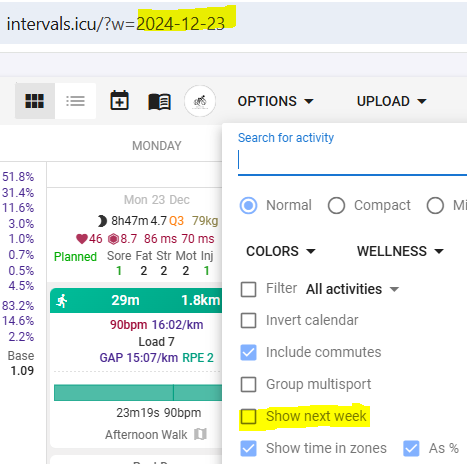Enable the Show next week checkbox
The image size is (467, 464).
tap(249, 416)
